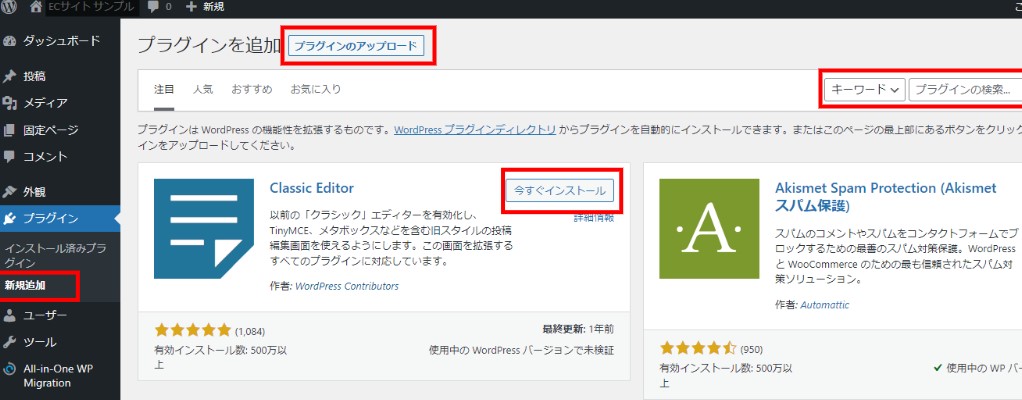Open the ECサイトサンプル site home icon
This screenshot has height=400, width=1022.
(x=36, y=7)
